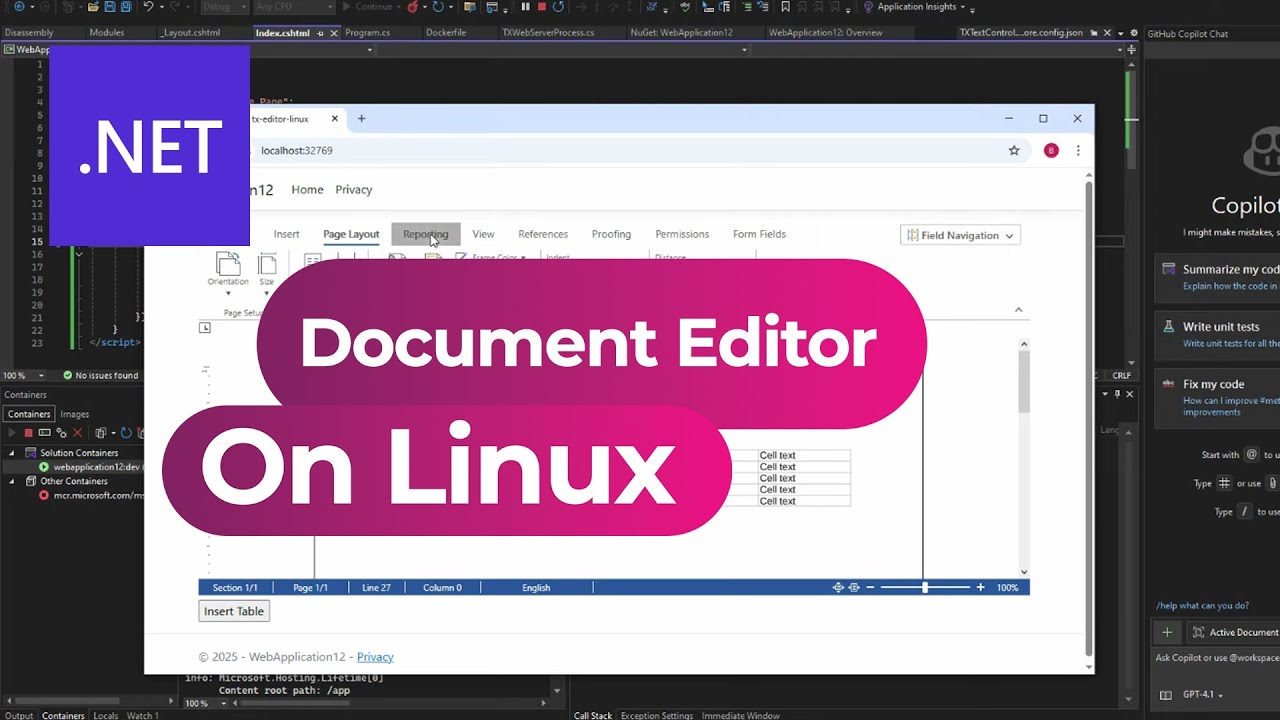Switch to Program.cs editor tab
Image resolution: width=1280 pixels, height=720 pixels.
click(367, 32)
